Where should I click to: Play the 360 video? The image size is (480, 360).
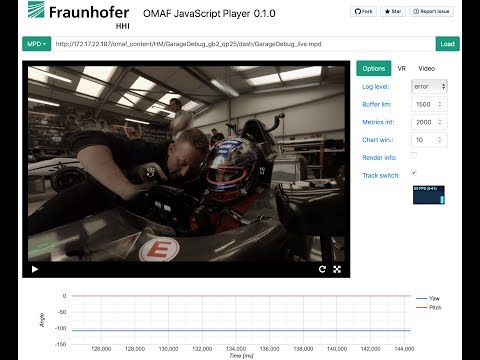coord(35,269)
